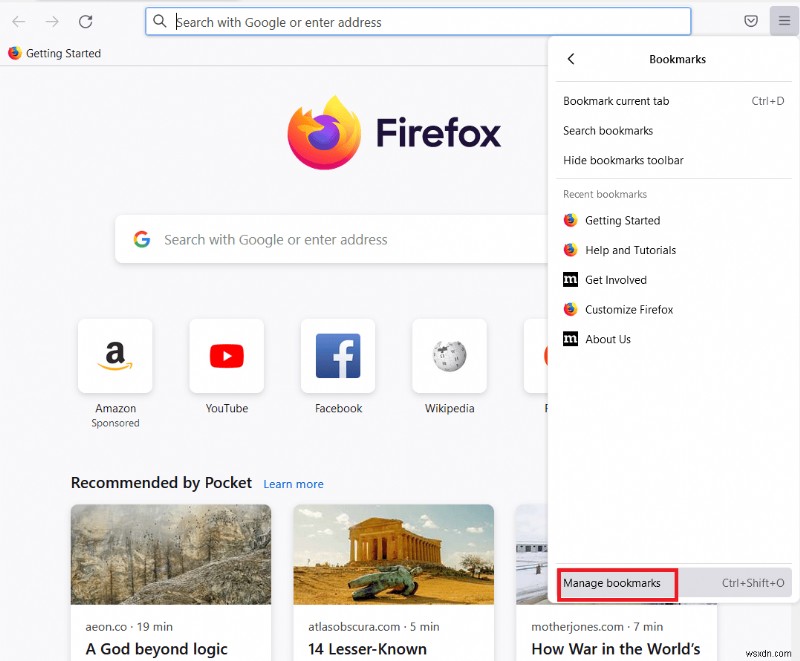
Task: Hide the bookmarks toolbar
Action: tap(623, 160)
